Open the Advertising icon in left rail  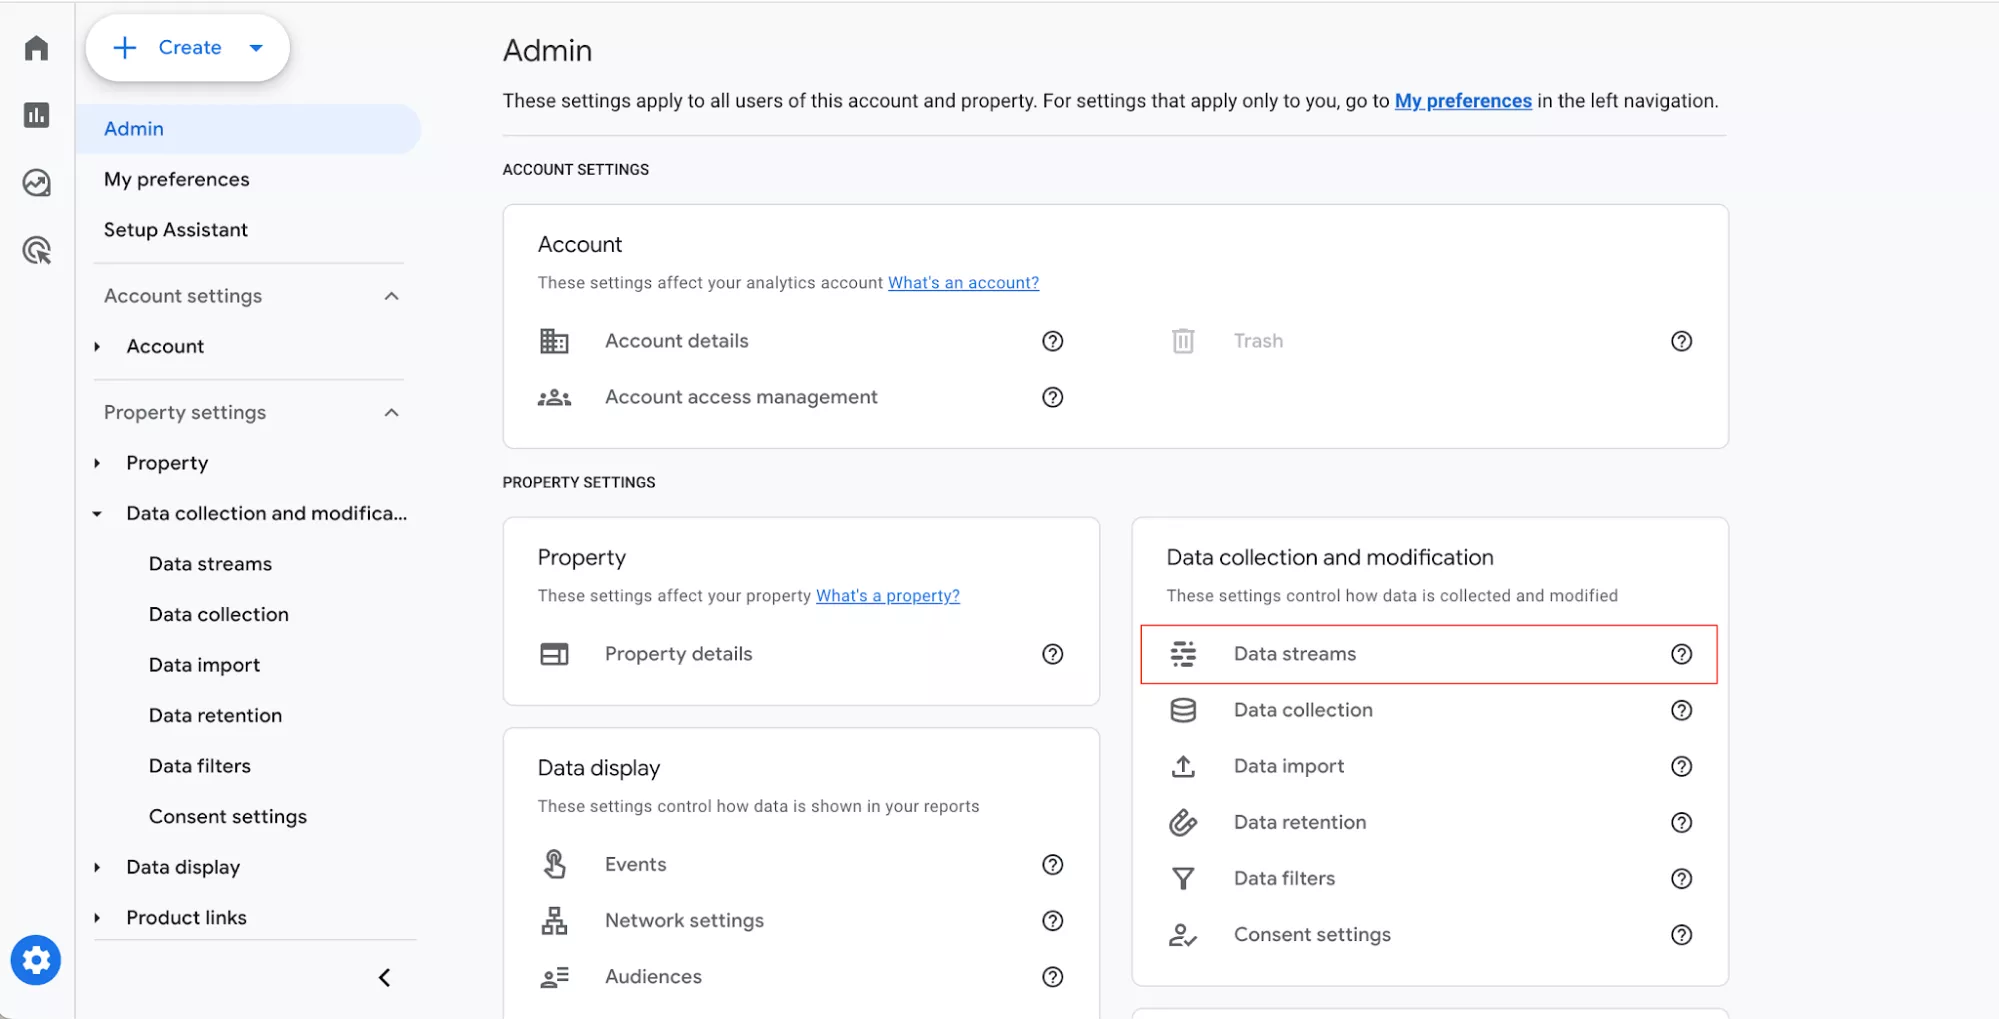(36, 250)
